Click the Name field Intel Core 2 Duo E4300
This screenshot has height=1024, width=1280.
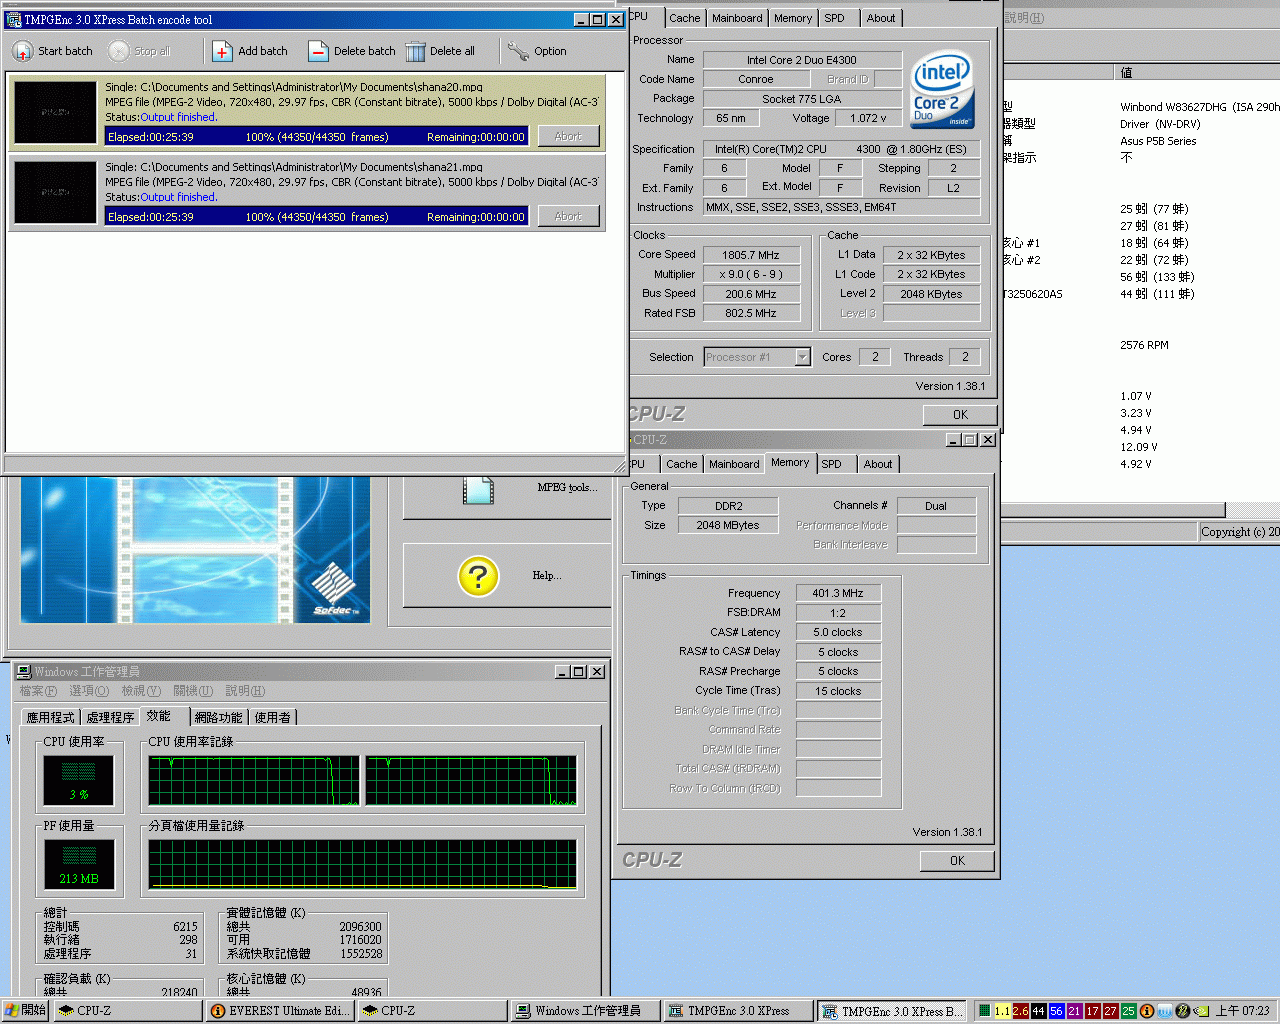point(802,60)
